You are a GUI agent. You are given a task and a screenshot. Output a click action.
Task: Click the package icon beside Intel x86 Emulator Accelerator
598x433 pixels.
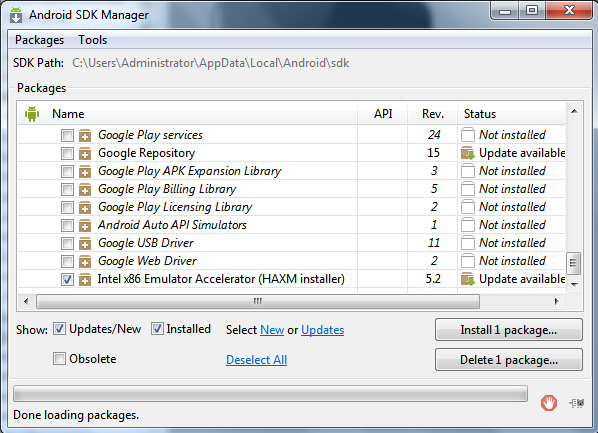tap(85, 279)
